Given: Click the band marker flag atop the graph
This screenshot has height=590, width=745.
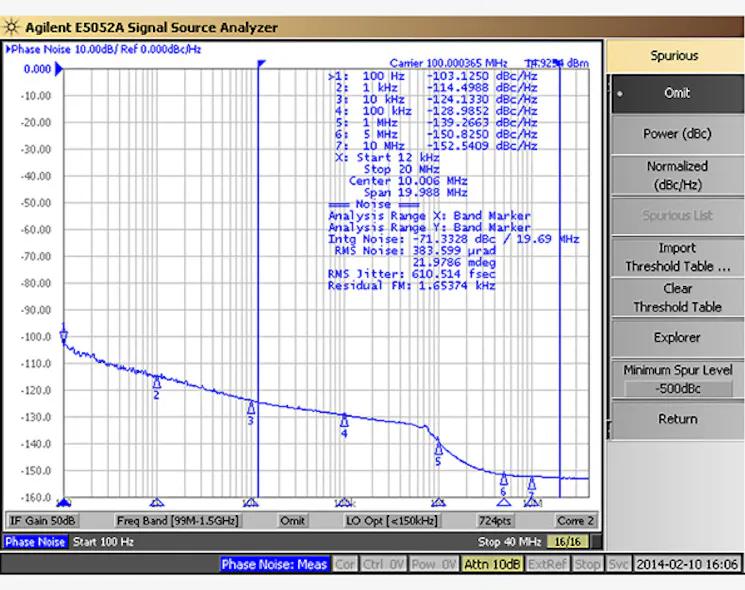Looking at the screenshot, I should (x=261, y=64).
